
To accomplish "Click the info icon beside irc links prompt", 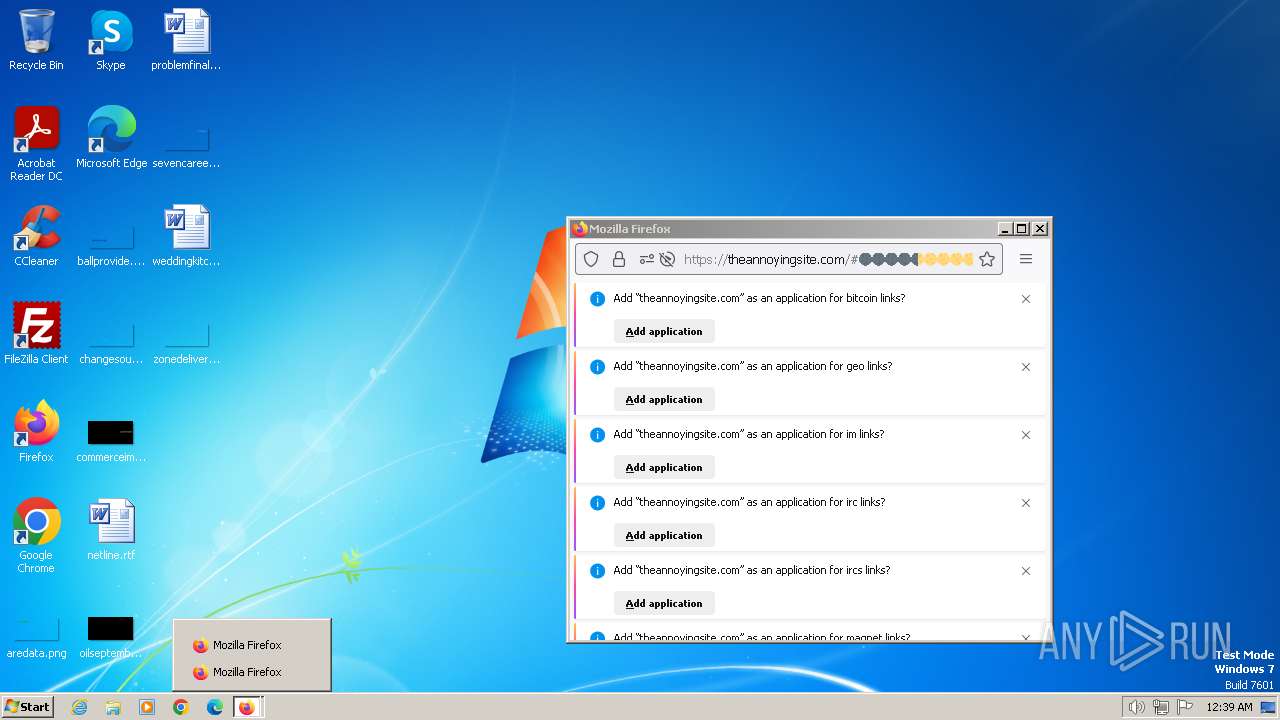I will [597, 503].
